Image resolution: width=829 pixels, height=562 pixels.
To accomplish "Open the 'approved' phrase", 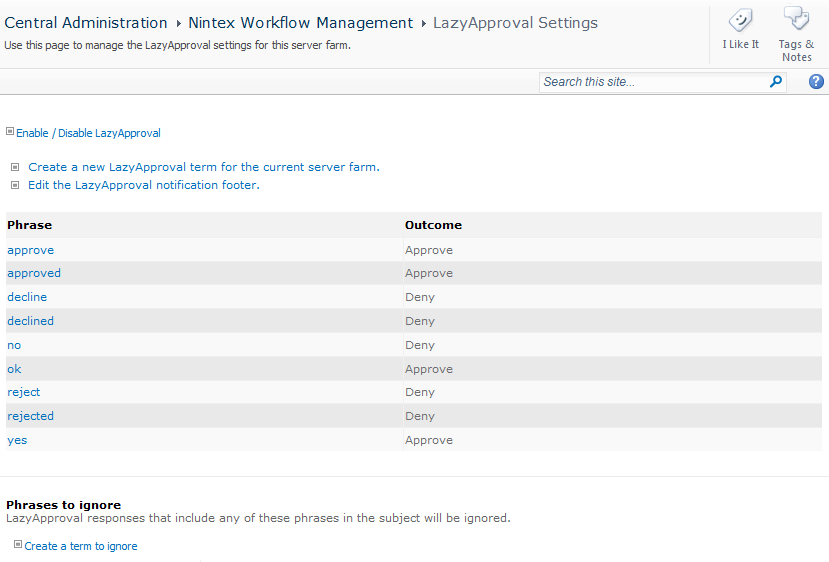I will click(x=34, y=273).
